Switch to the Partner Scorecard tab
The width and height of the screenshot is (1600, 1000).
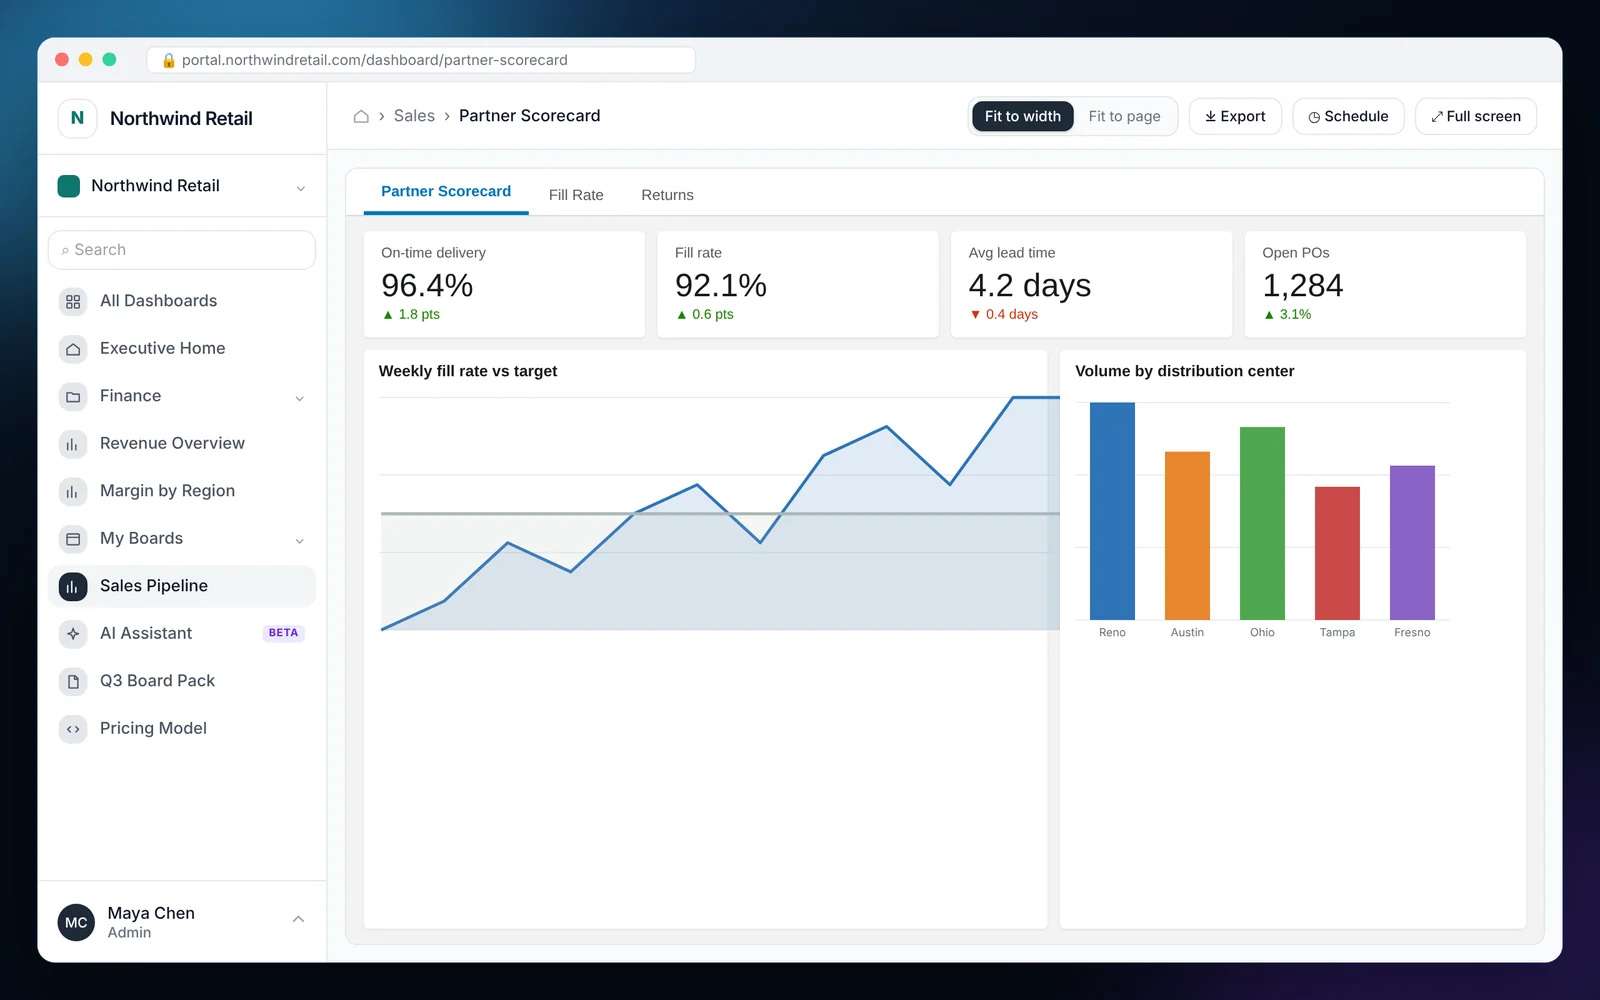click(446, 192)
